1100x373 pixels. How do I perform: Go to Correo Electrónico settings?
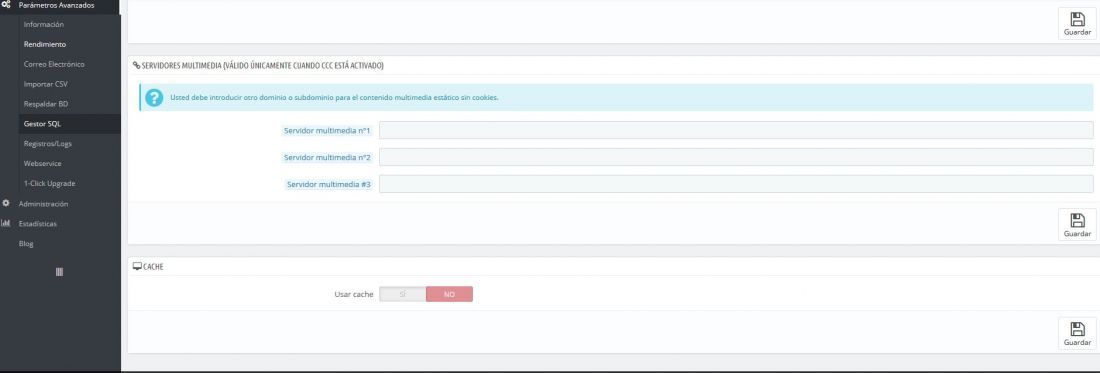pyautogui.click(x=54, y=65)
